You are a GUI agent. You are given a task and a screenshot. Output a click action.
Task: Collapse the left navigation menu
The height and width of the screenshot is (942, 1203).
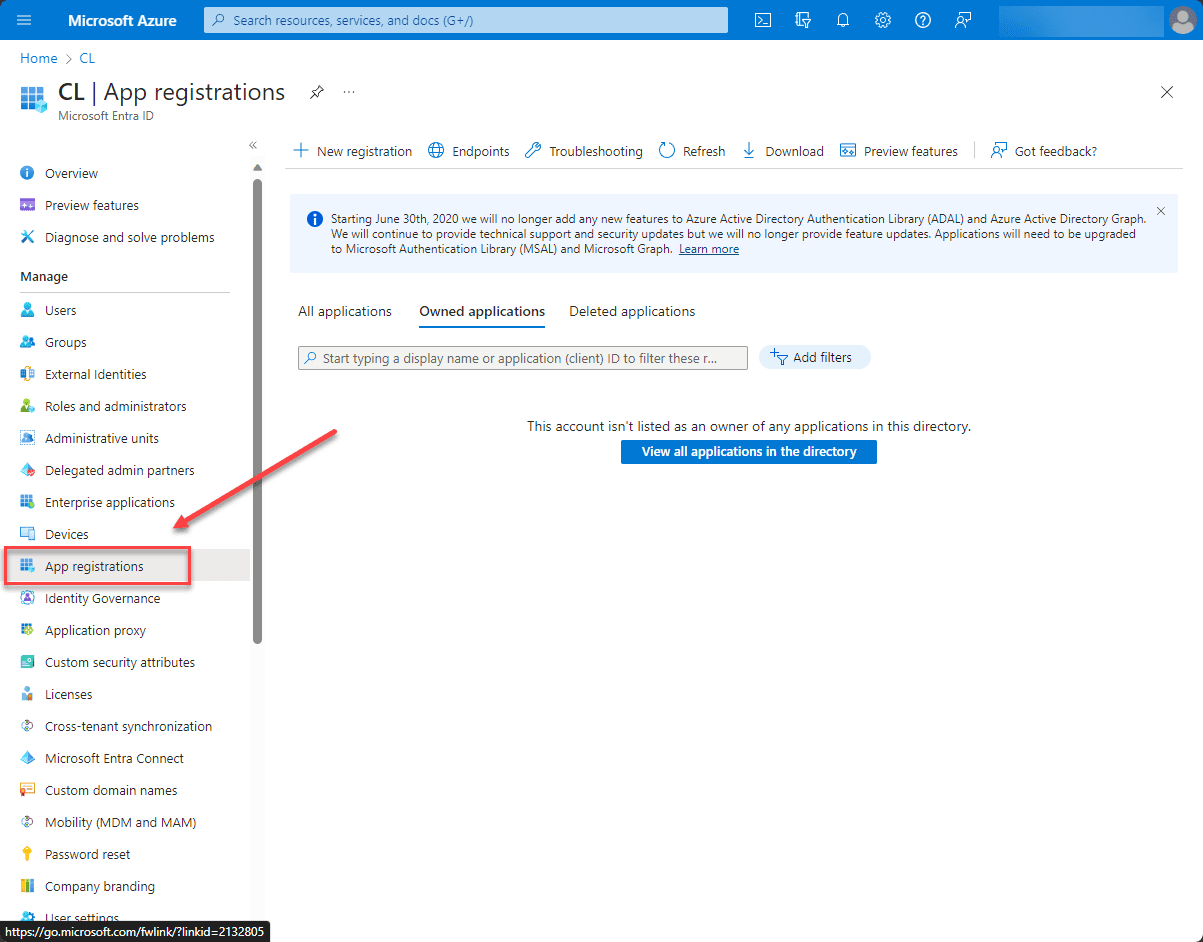(254, 145)
